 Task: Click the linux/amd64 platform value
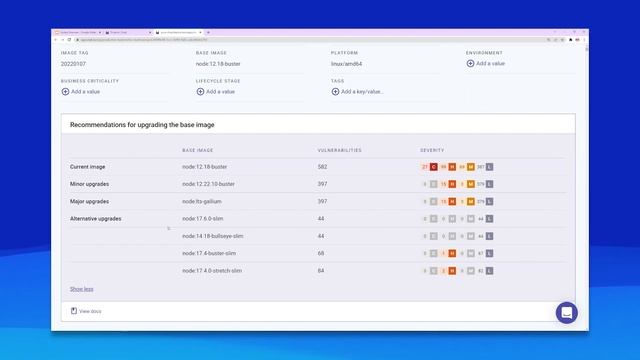click(x=347, y=64)
